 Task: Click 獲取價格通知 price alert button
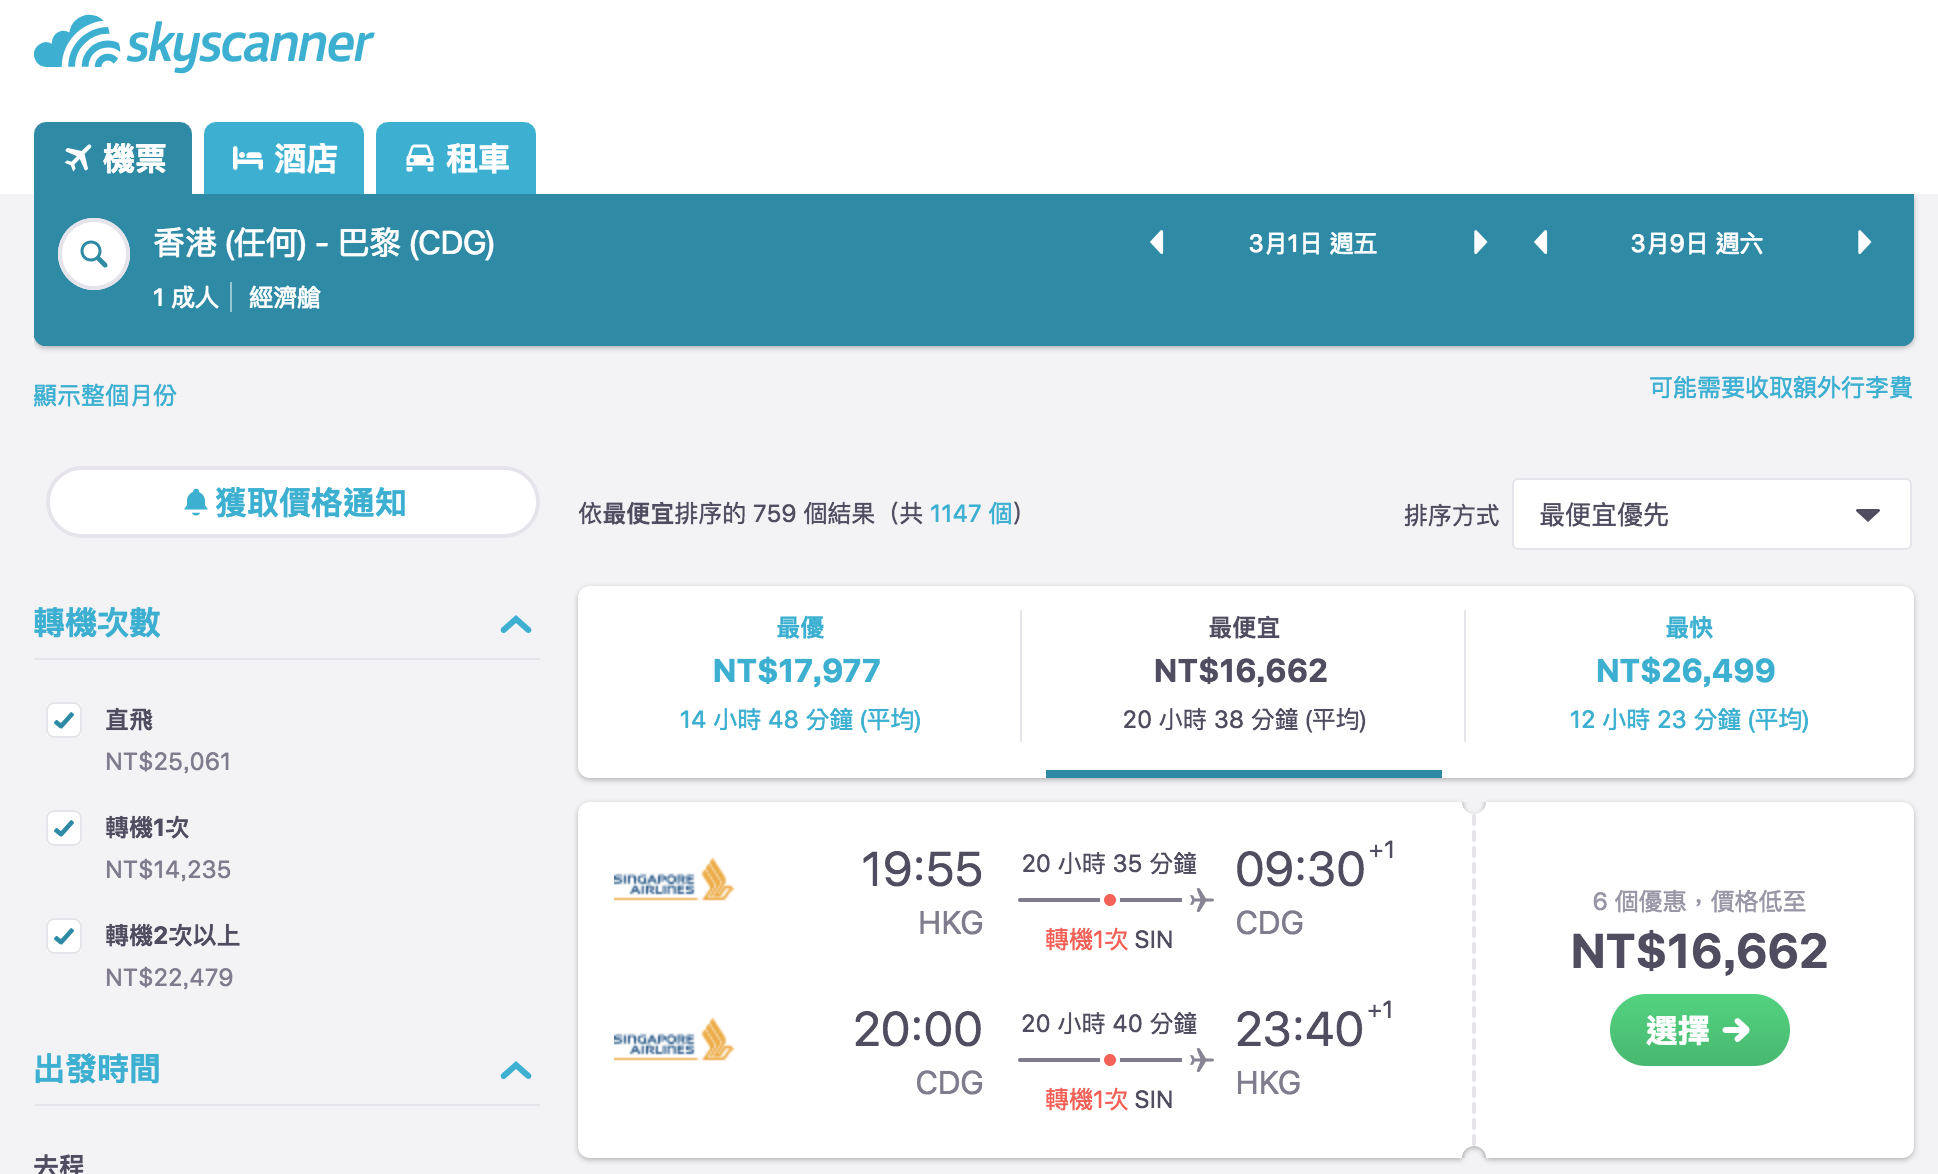tap(293, 502)
